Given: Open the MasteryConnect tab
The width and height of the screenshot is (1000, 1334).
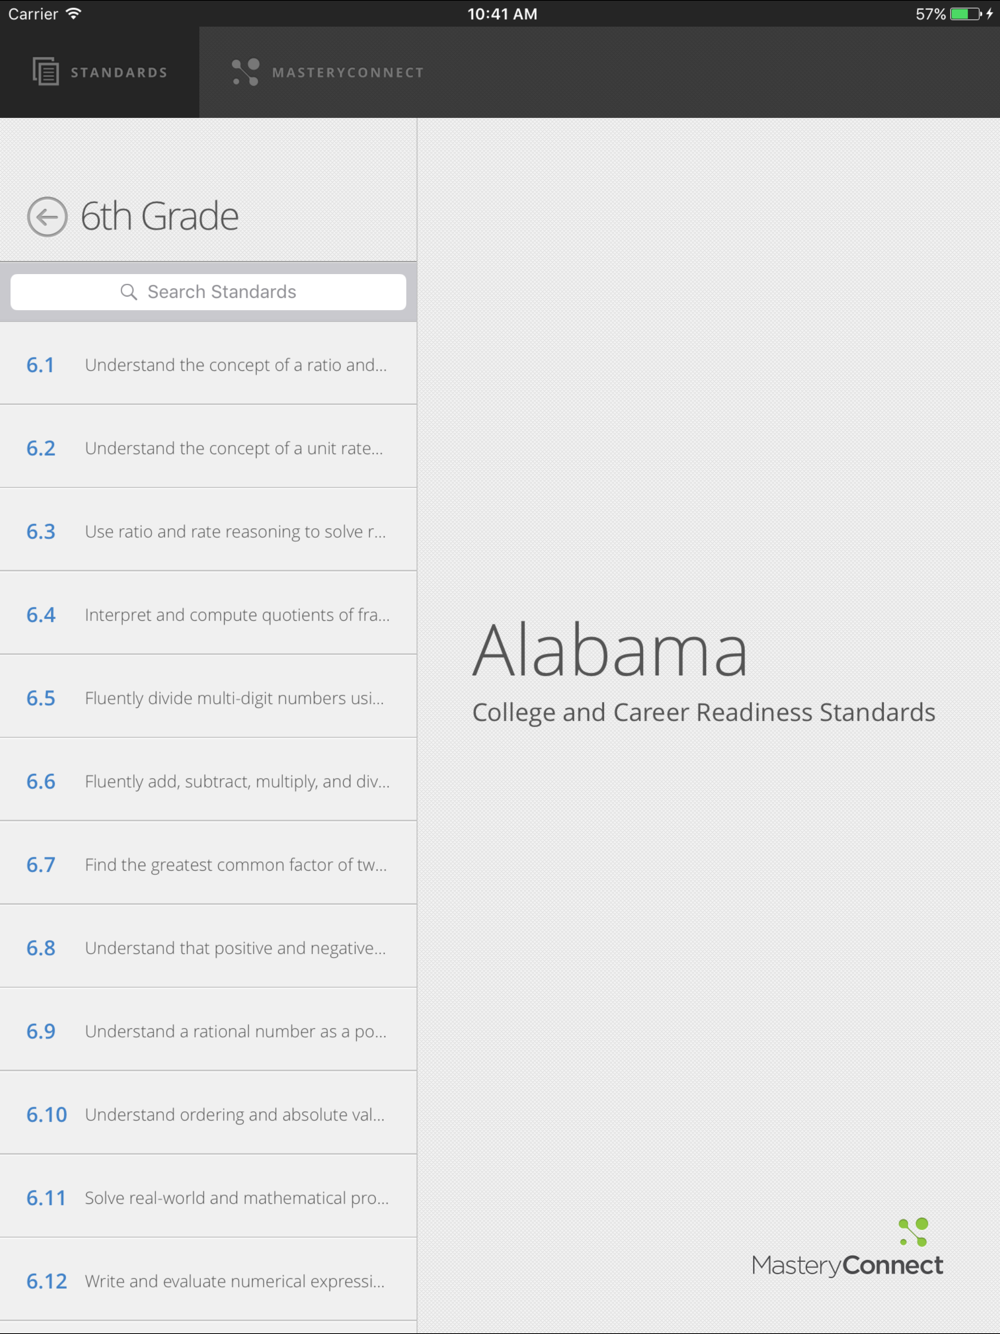Looking at the screenshot, I should point(328,72).
